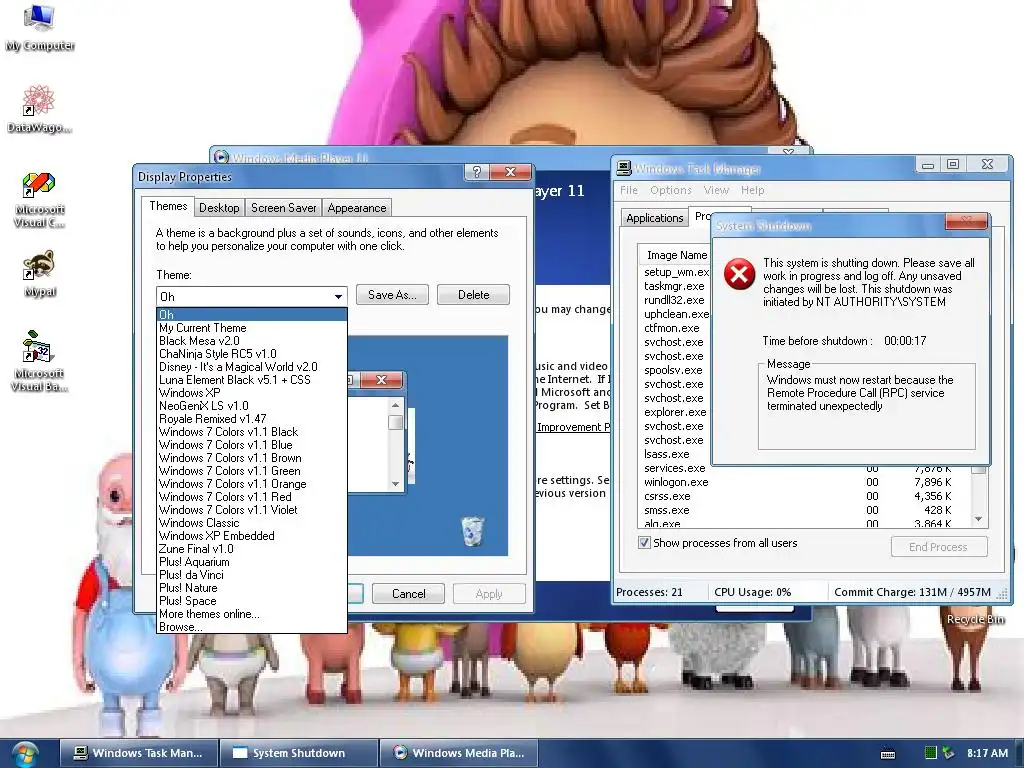The image size is (1024, 768).
Task: Open Task Manager View menu
Action: click(x=716, y=190)
